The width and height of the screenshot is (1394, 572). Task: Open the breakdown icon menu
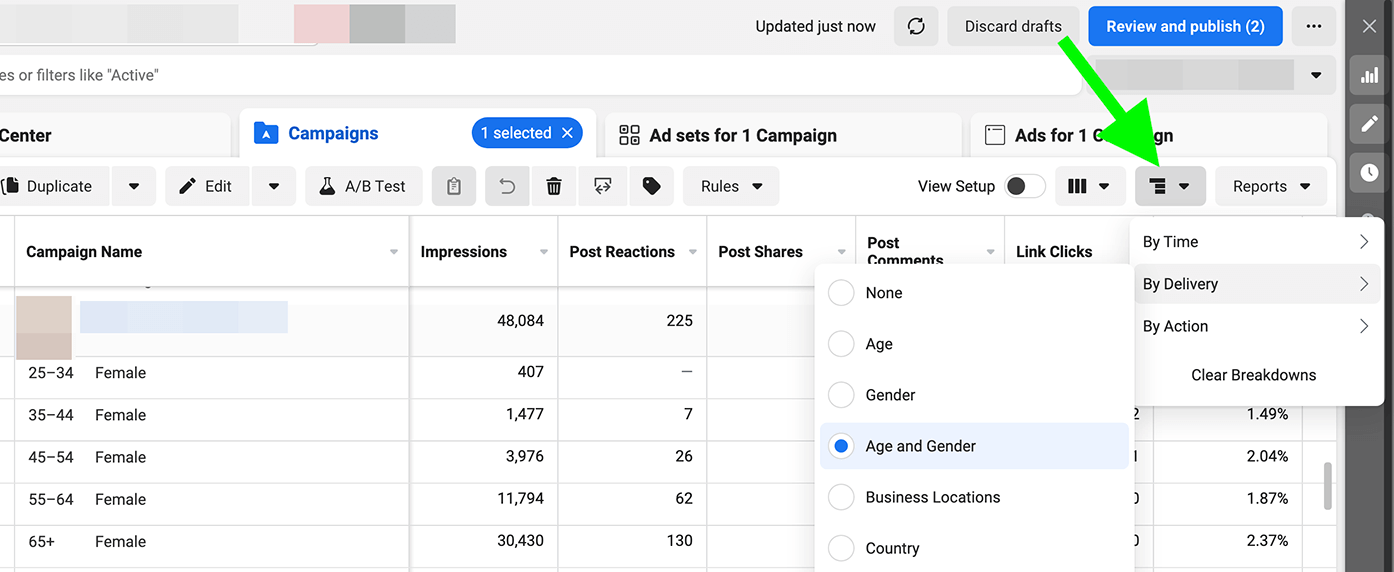(1170, 186)
